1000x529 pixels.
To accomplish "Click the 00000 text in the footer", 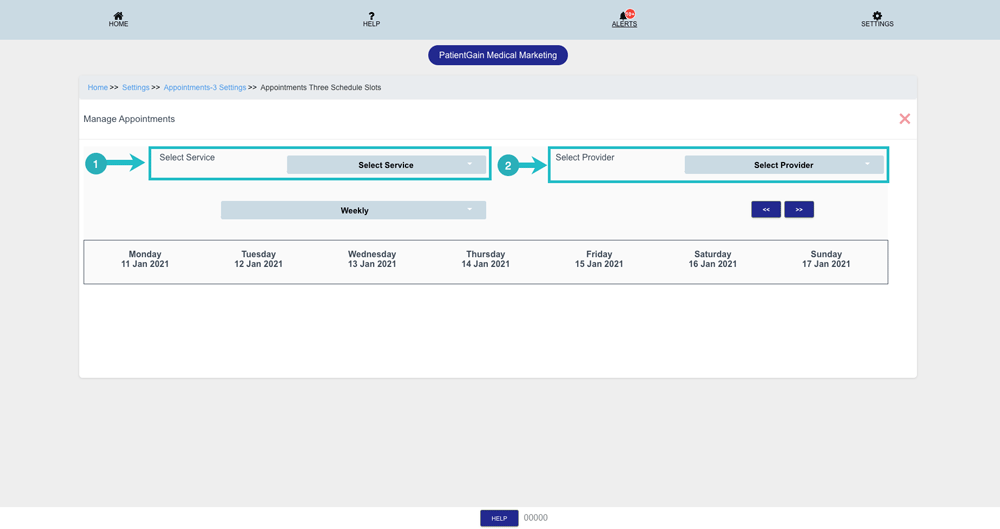I will (536, 518).
